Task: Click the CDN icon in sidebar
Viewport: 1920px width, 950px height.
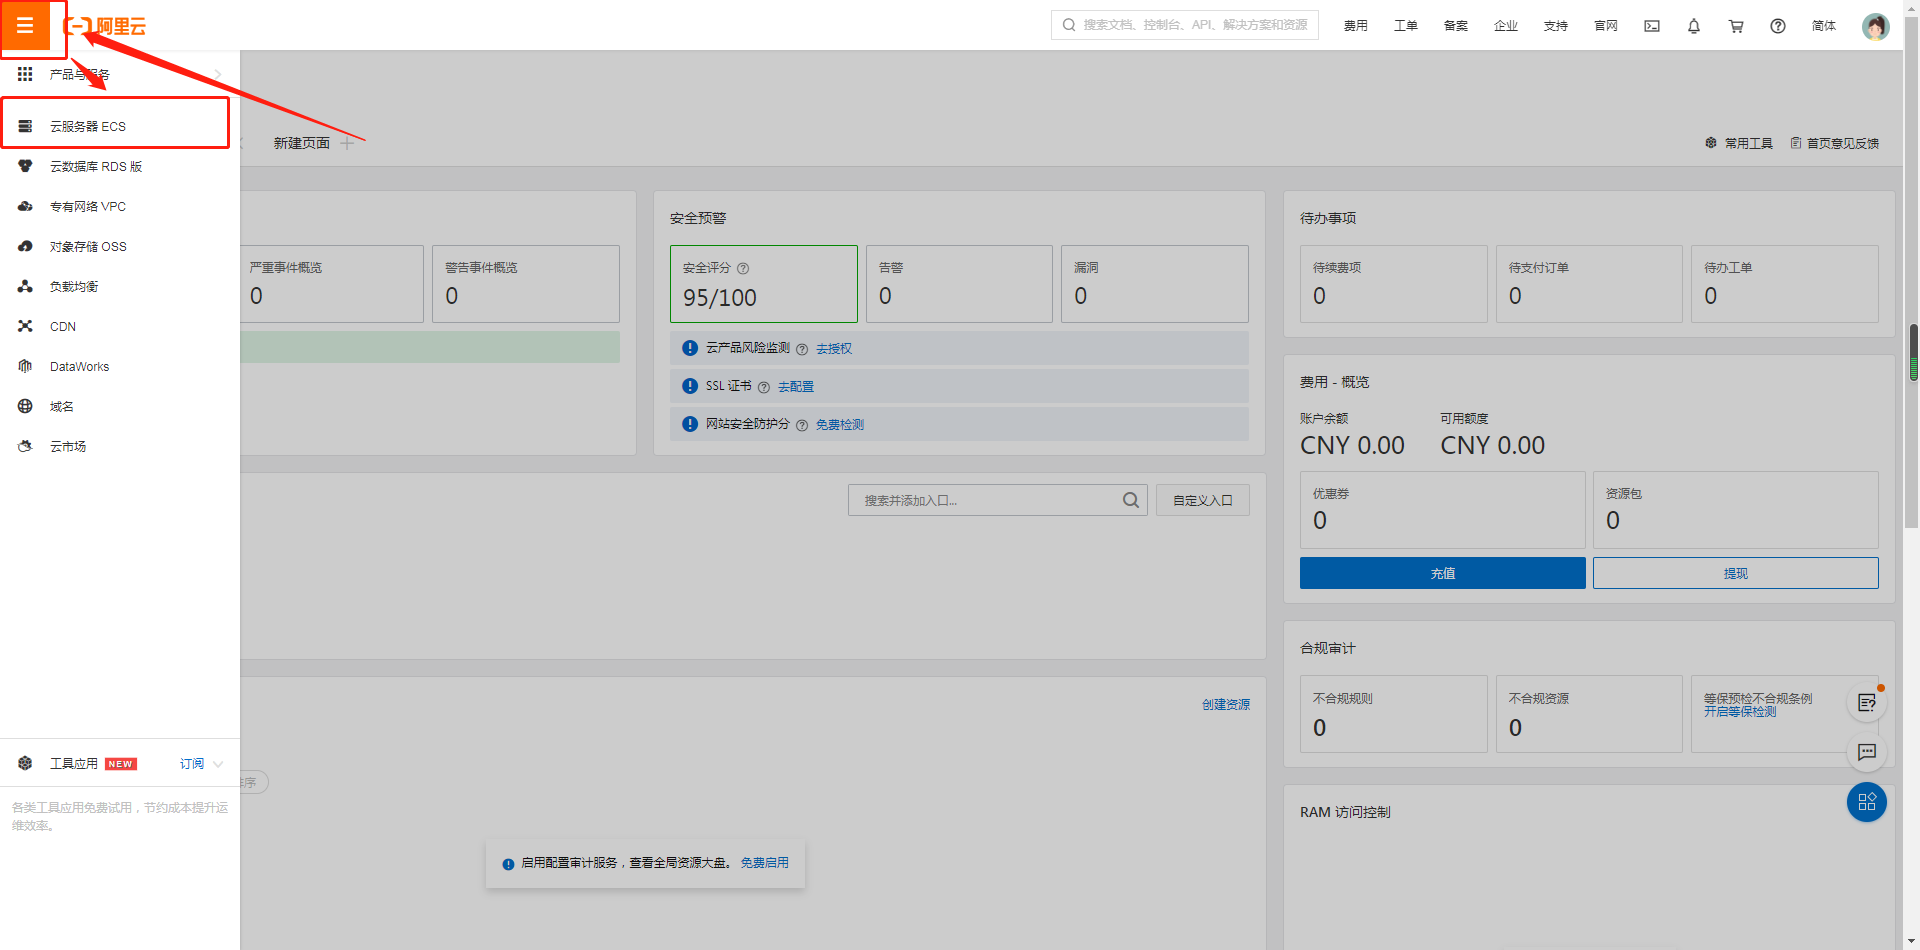Action: coord(26,326)
